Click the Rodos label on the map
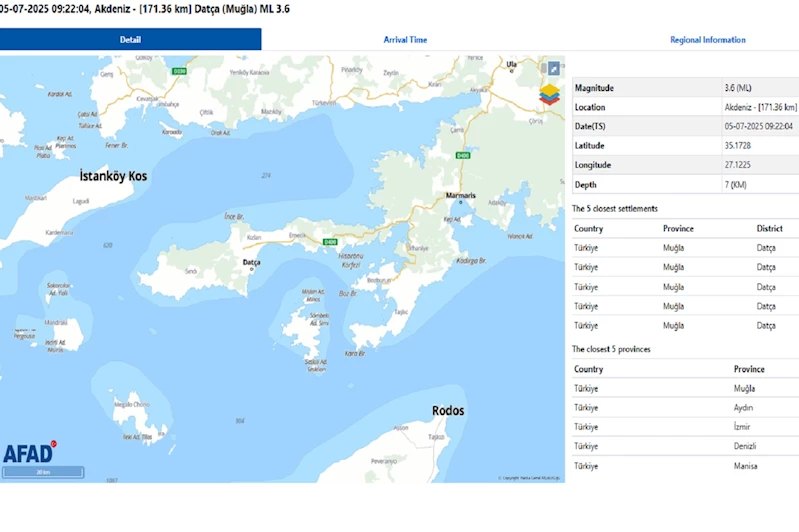The height and width of the screenshot is (532, 799). [x=448, y=411]
